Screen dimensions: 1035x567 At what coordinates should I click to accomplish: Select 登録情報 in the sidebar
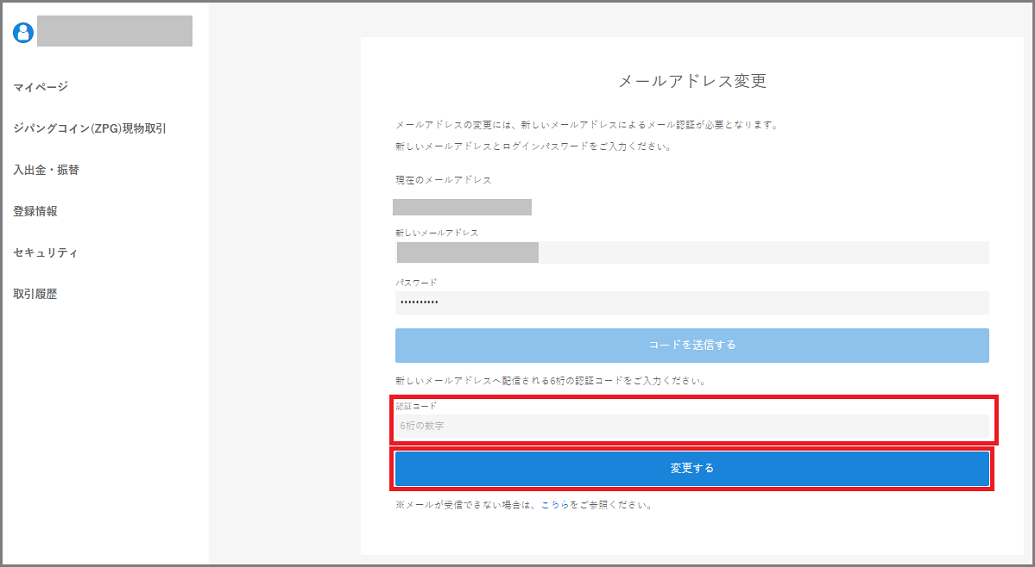(35, 211)
